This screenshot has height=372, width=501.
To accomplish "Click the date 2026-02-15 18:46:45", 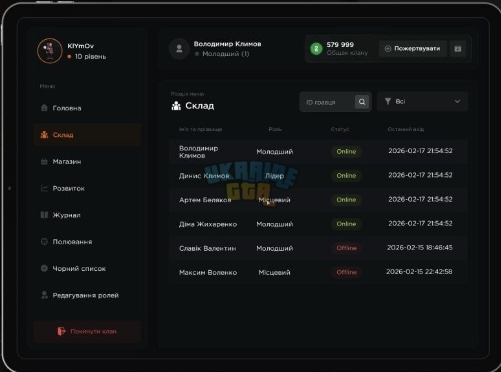I will click(x=420, y=247).
